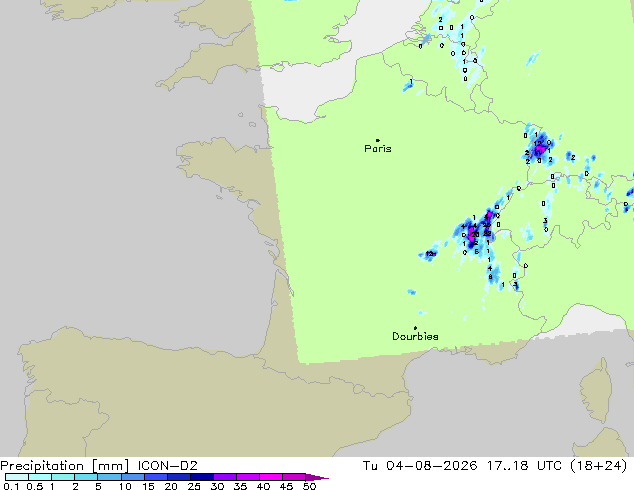Click the above-50 mm legend arrow tip
Image resolution: width=634 pixels, height=490 pixels.
(317, 477)
